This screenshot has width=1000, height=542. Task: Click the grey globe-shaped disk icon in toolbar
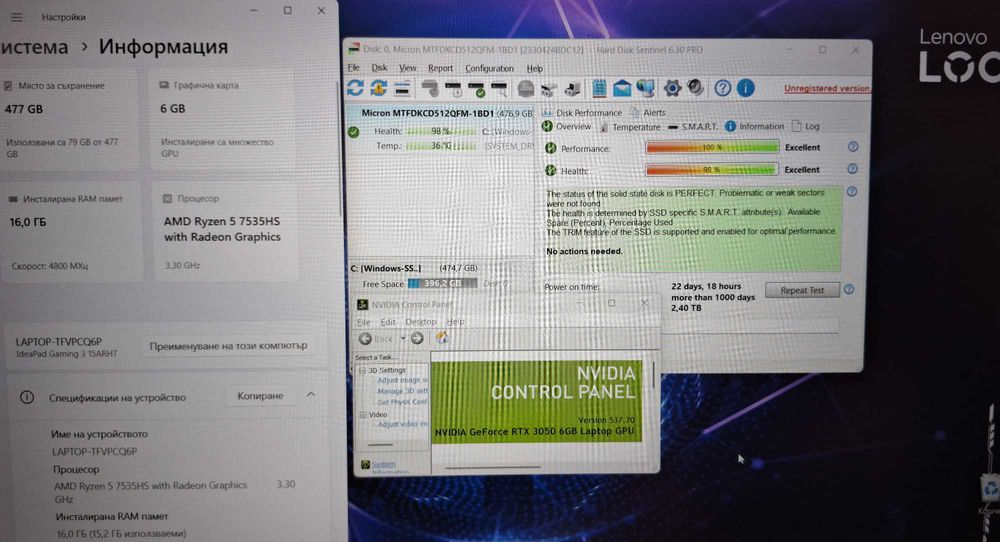pyautogui.click(x=526, y=89)
